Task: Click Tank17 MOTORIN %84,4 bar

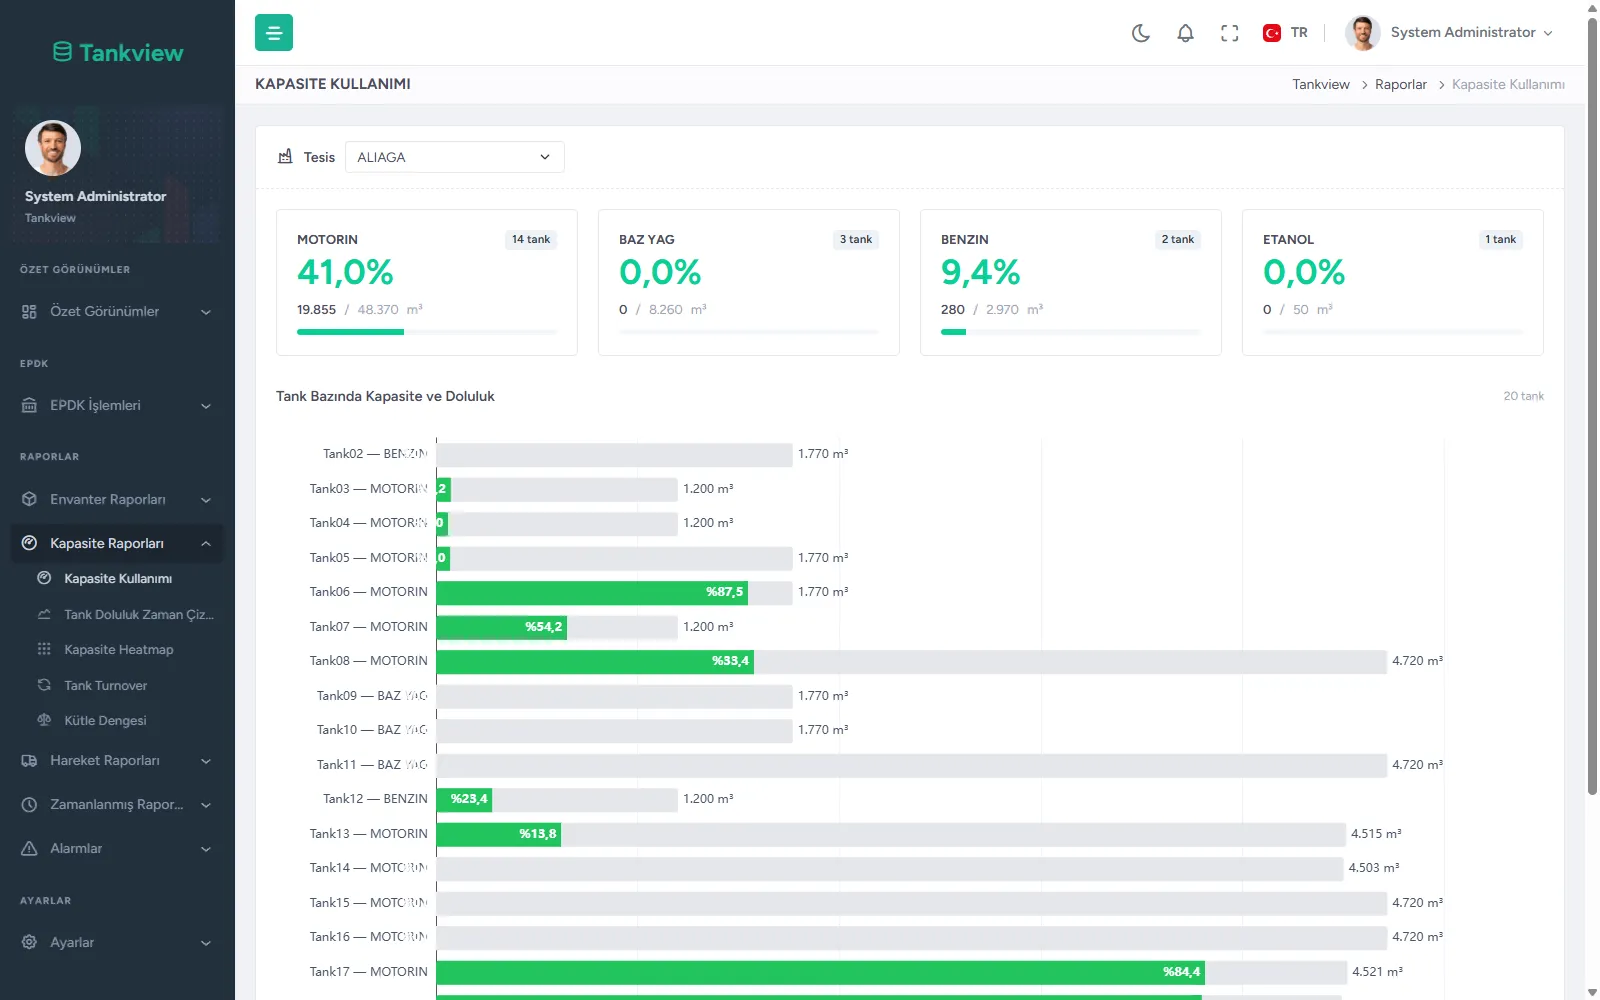Action: point(821,973)
